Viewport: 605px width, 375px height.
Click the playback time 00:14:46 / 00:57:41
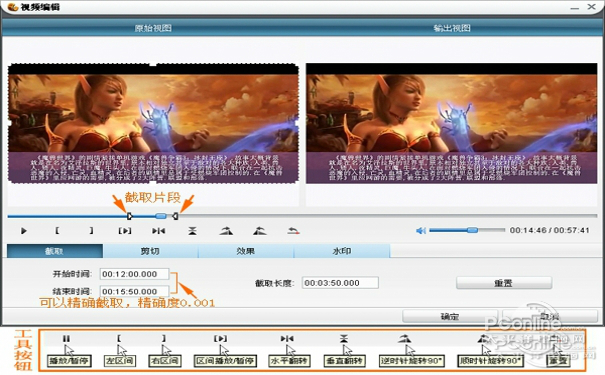pos(549,230)
